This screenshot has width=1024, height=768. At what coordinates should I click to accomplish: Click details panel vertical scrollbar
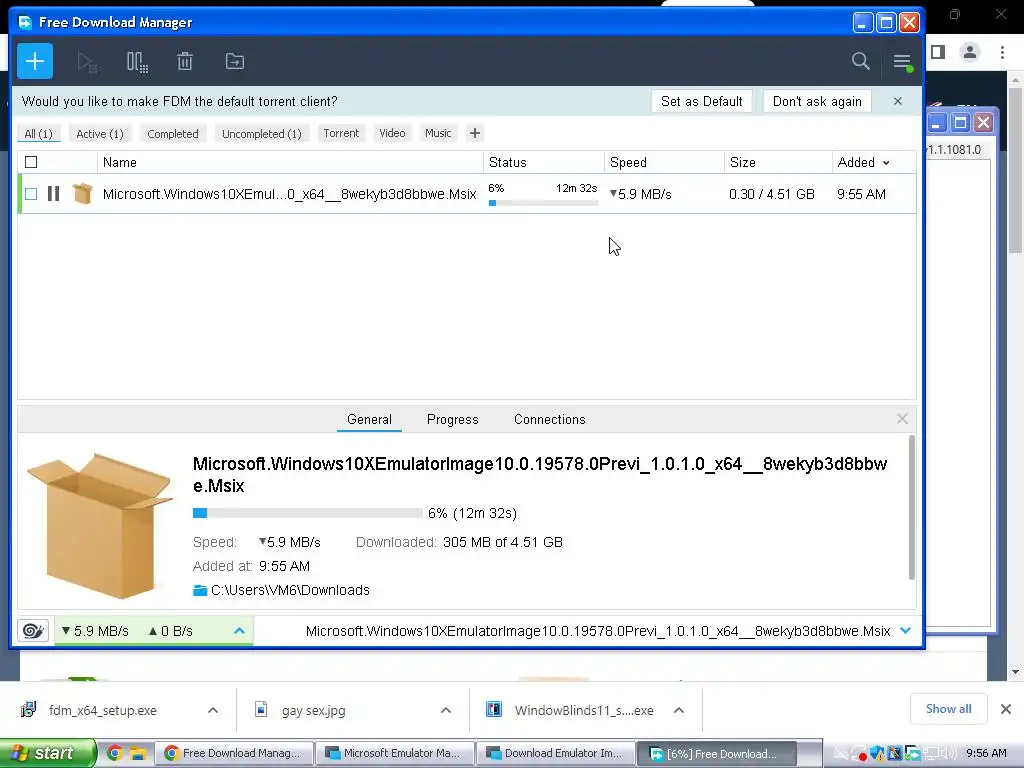912,507
